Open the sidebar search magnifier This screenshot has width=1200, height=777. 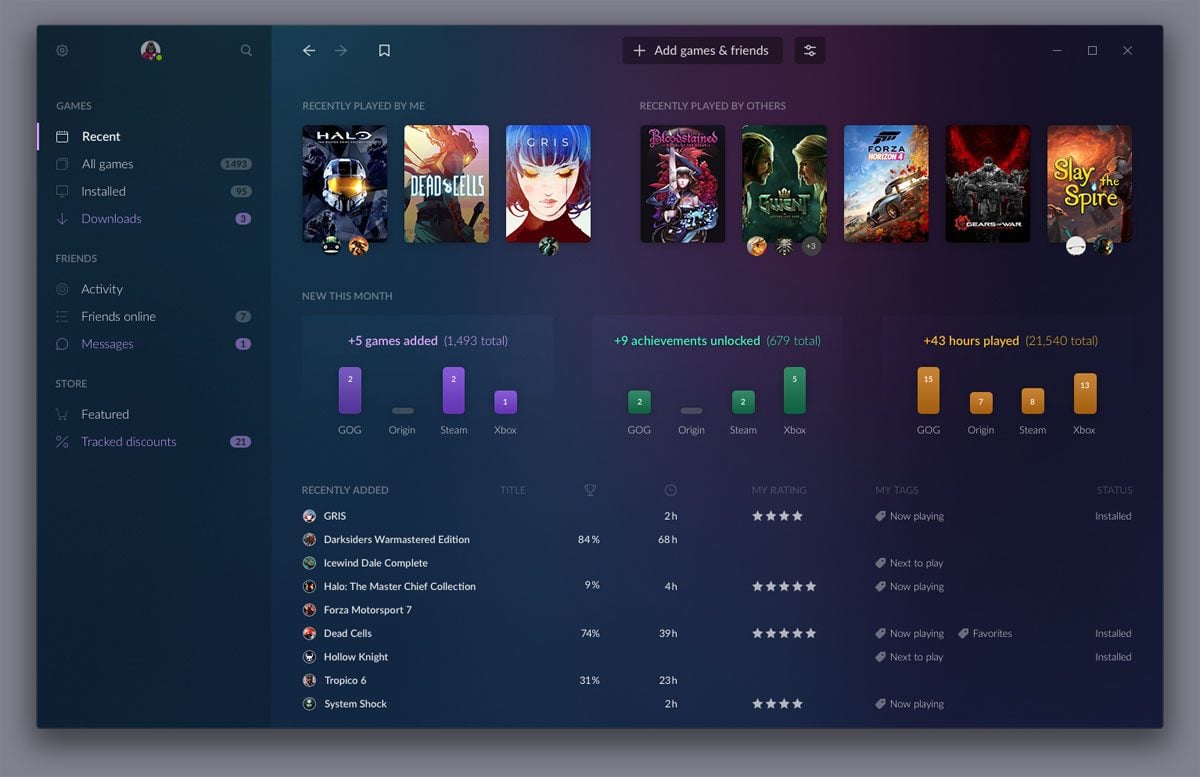(246, 50)
